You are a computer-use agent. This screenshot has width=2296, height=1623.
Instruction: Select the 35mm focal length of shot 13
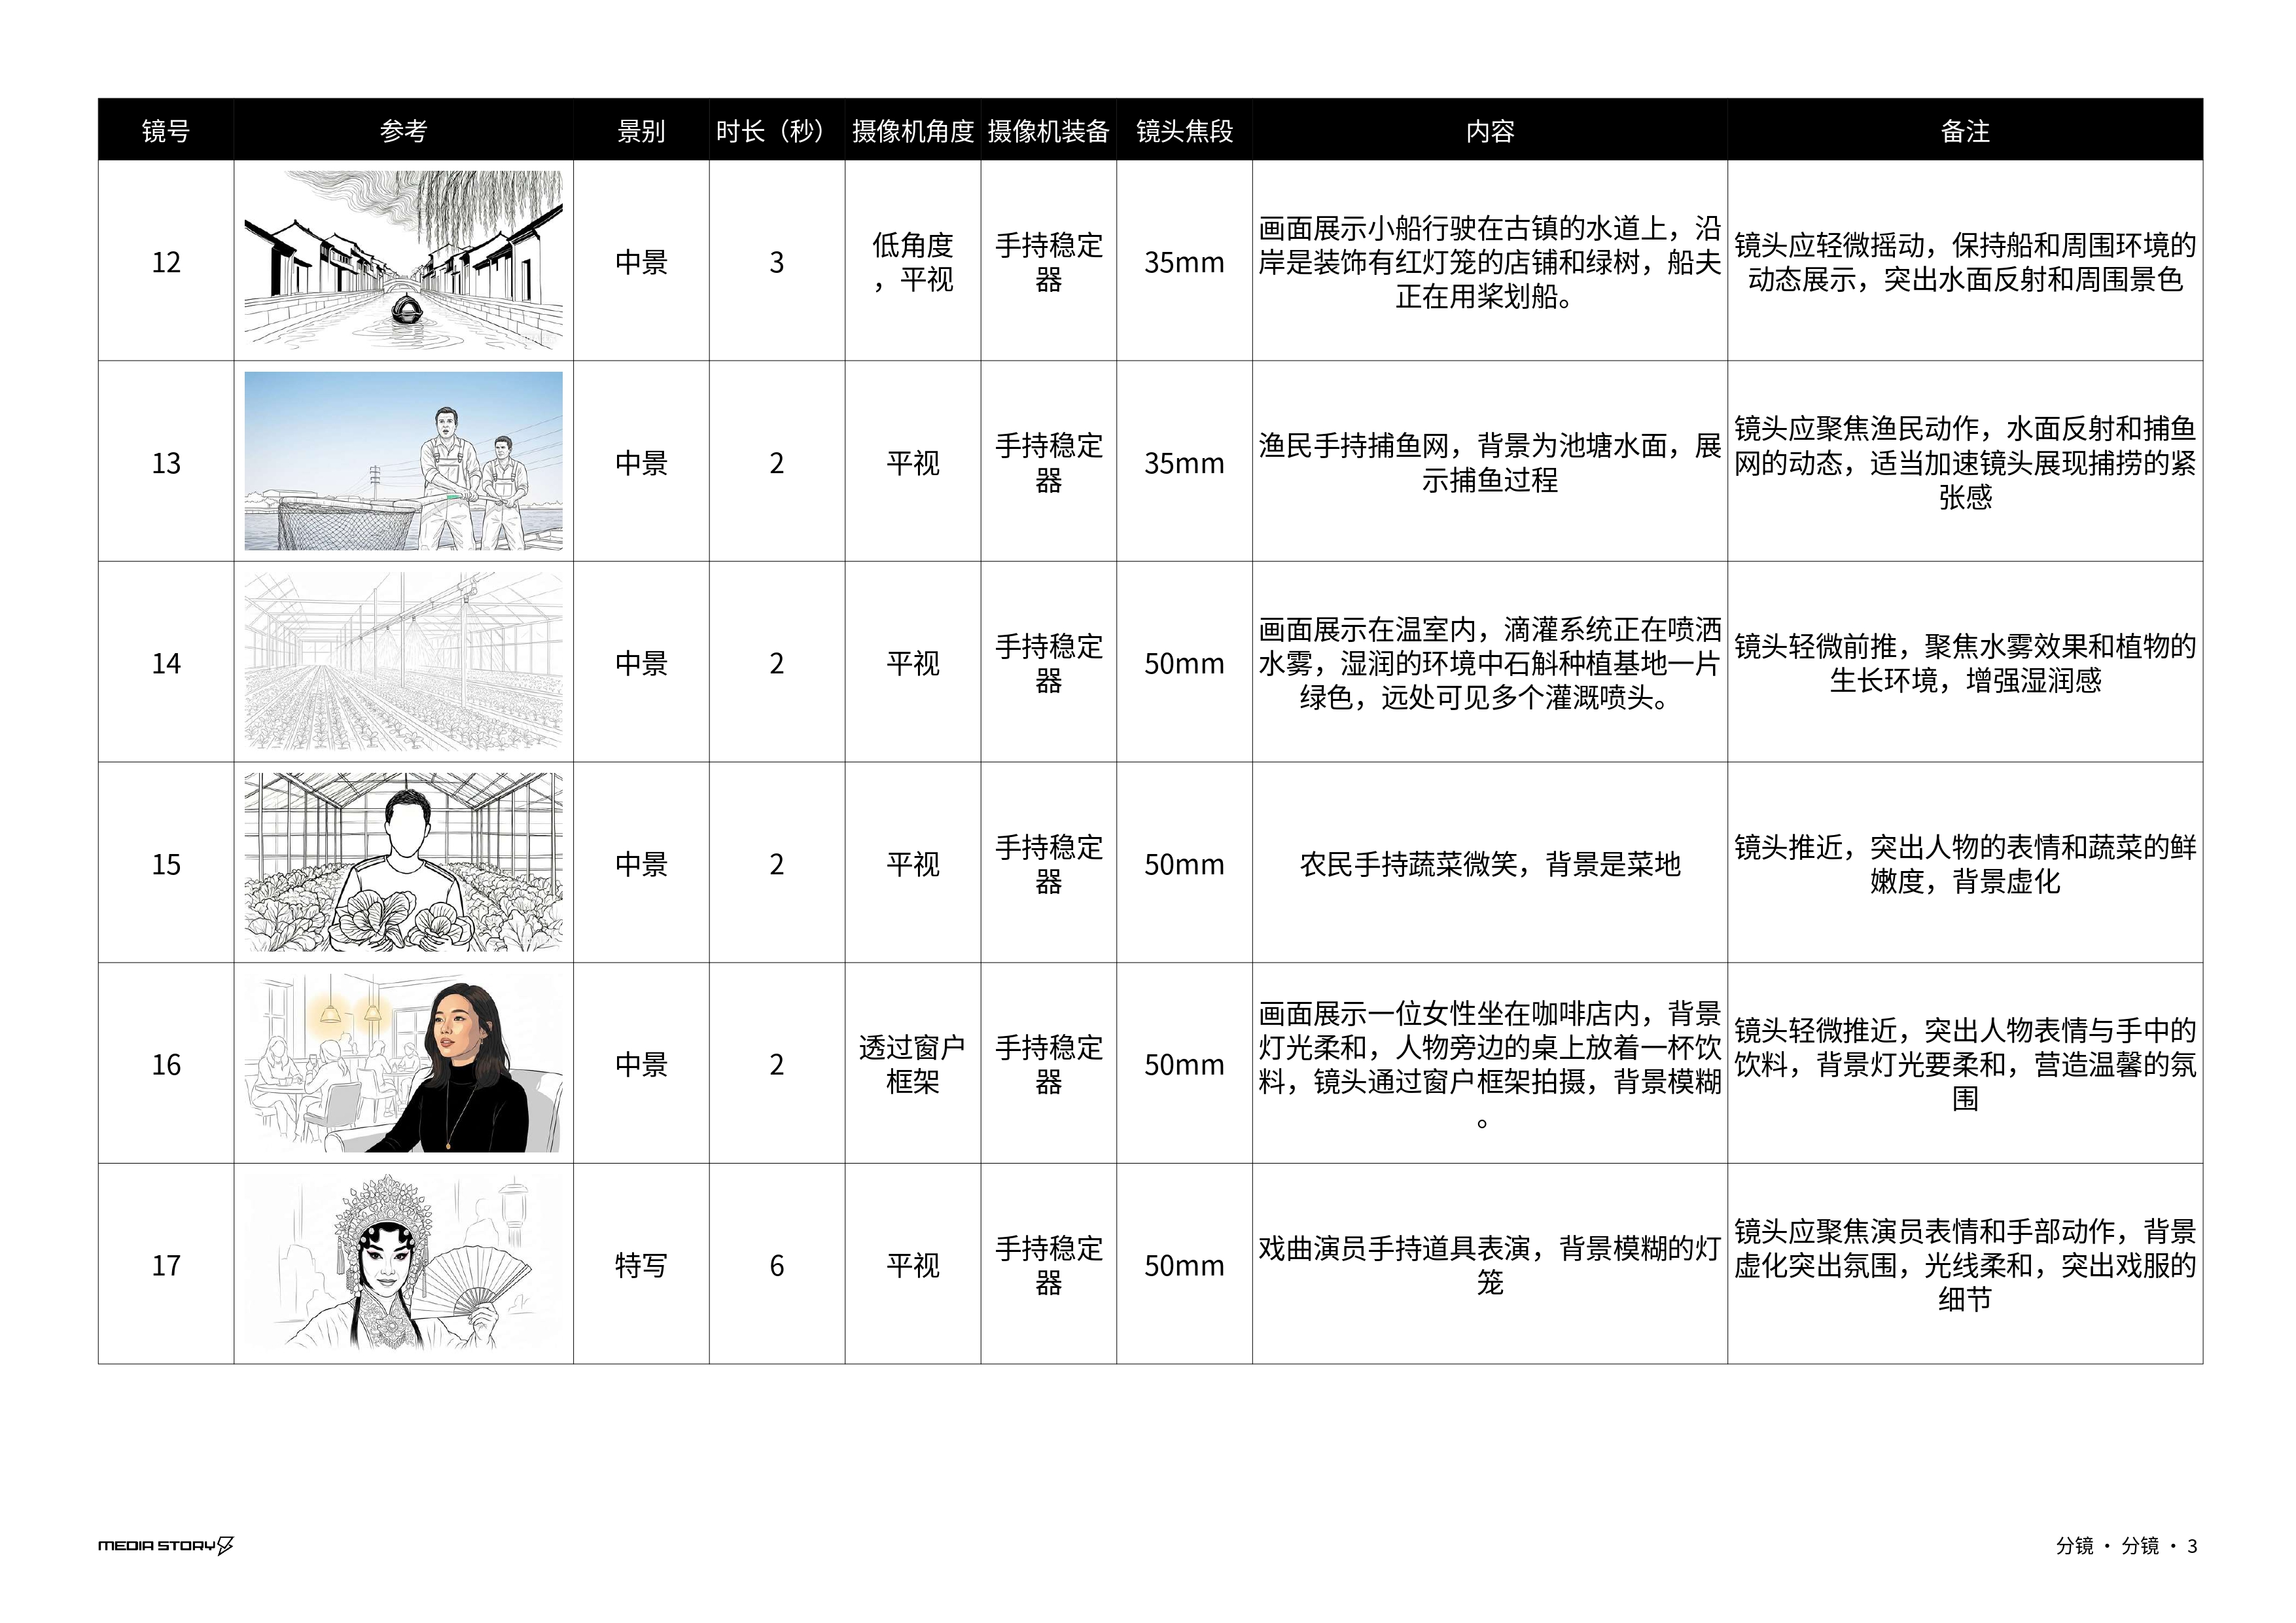click(x=1184, y=463)
